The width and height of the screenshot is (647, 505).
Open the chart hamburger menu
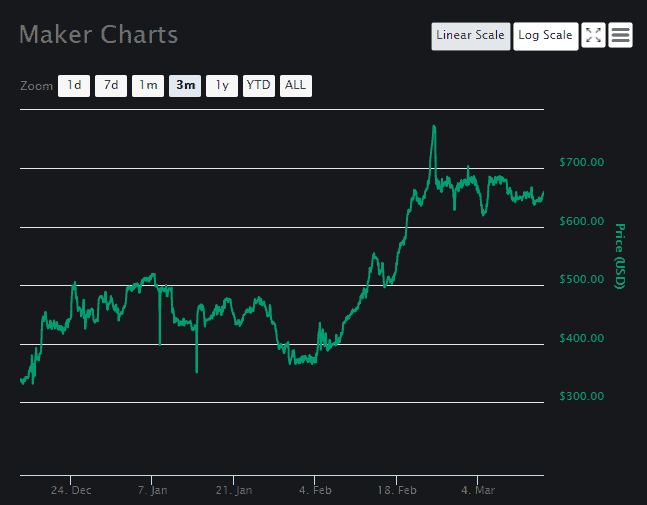[x=620, y=35]
